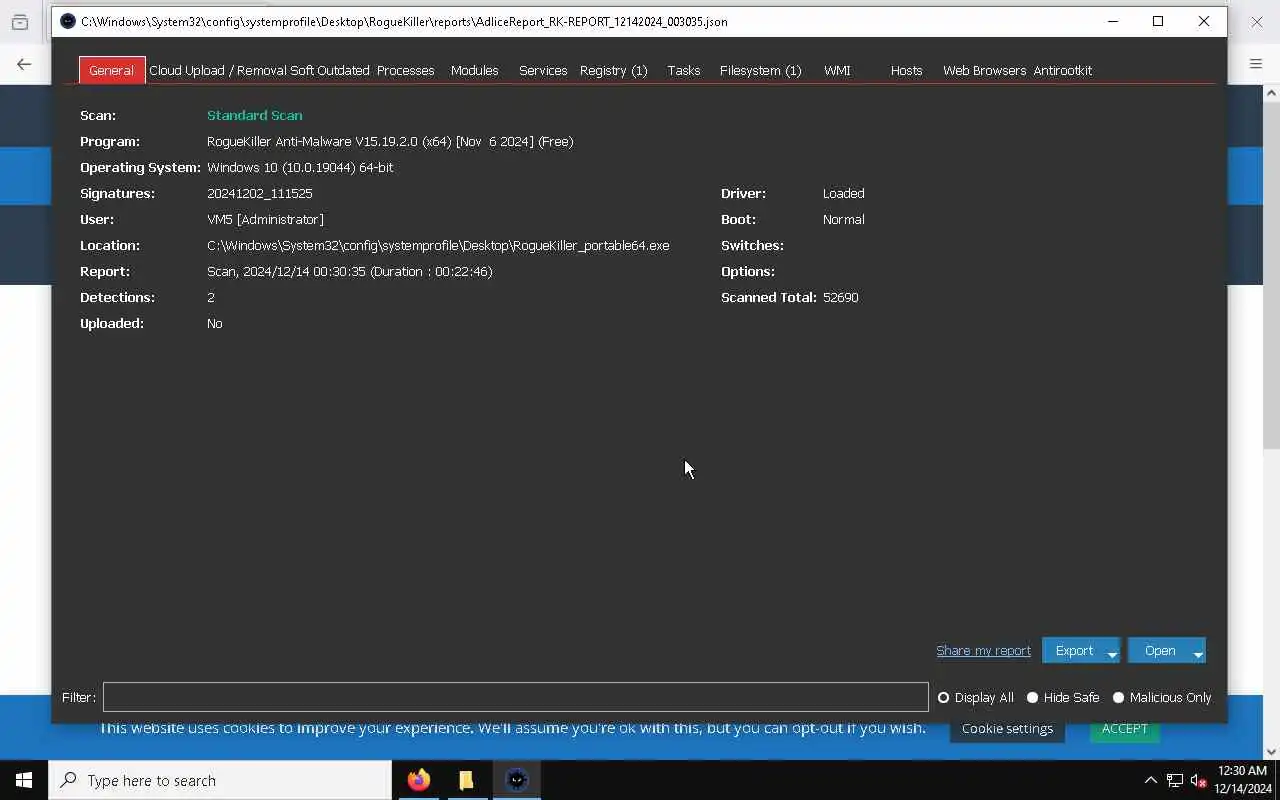Switch to the Services tab

tap(543, 70)
